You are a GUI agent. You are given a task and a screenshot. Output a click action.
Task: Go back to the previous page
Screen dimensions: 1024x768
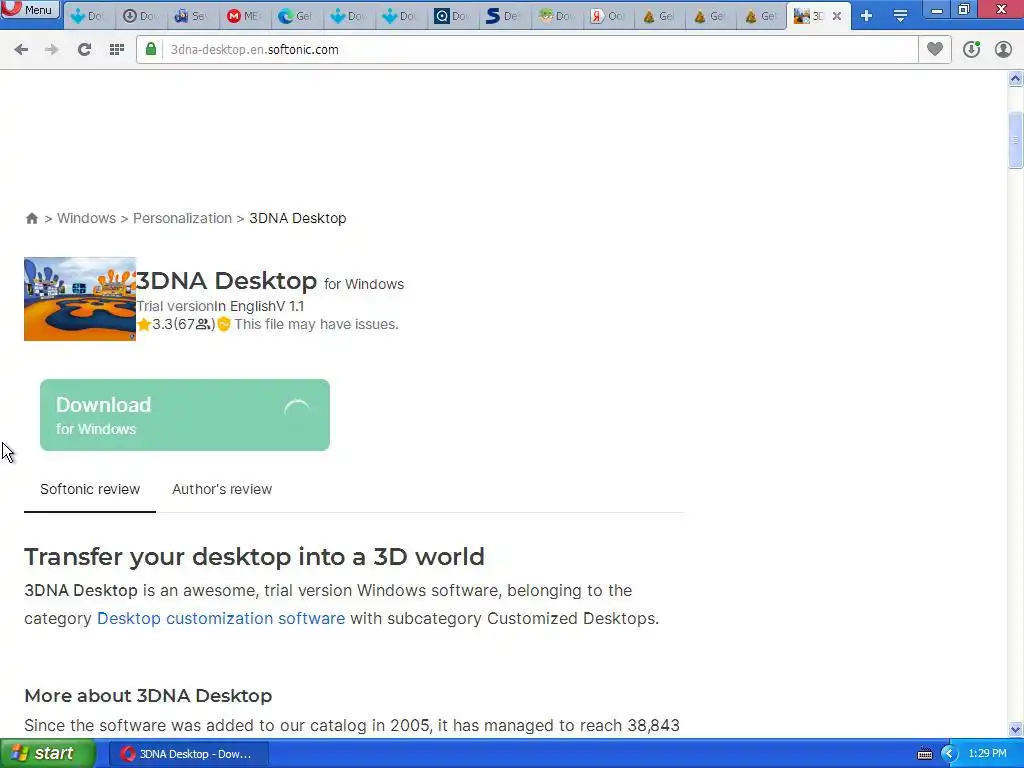[x=21, y=50]
